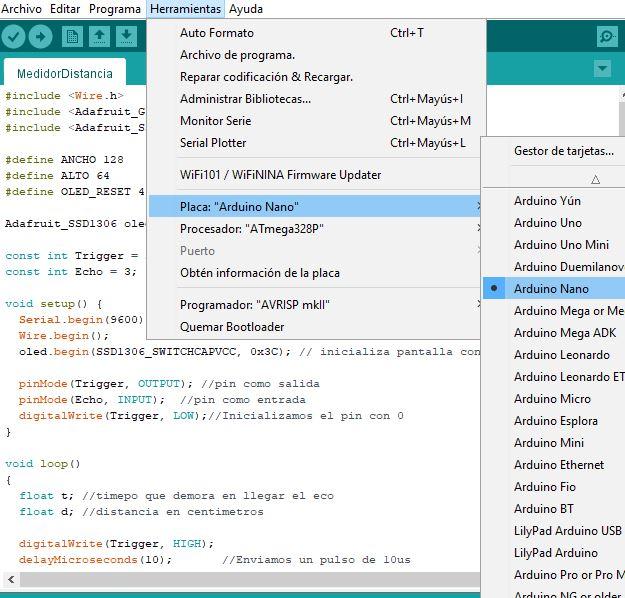
Task: Select the MedidorDistancia sketch tab
Action: coord(65,73)
